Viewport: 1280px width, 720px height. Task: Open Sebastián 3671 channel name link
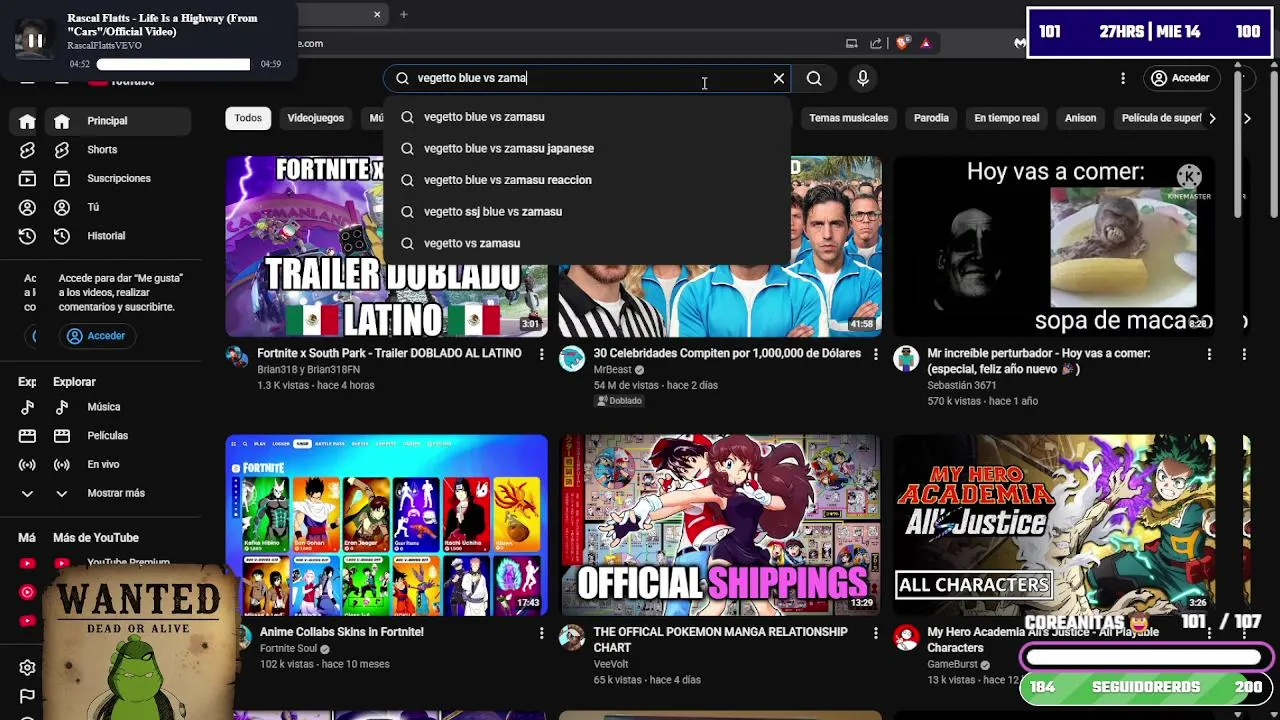(962, 385)
